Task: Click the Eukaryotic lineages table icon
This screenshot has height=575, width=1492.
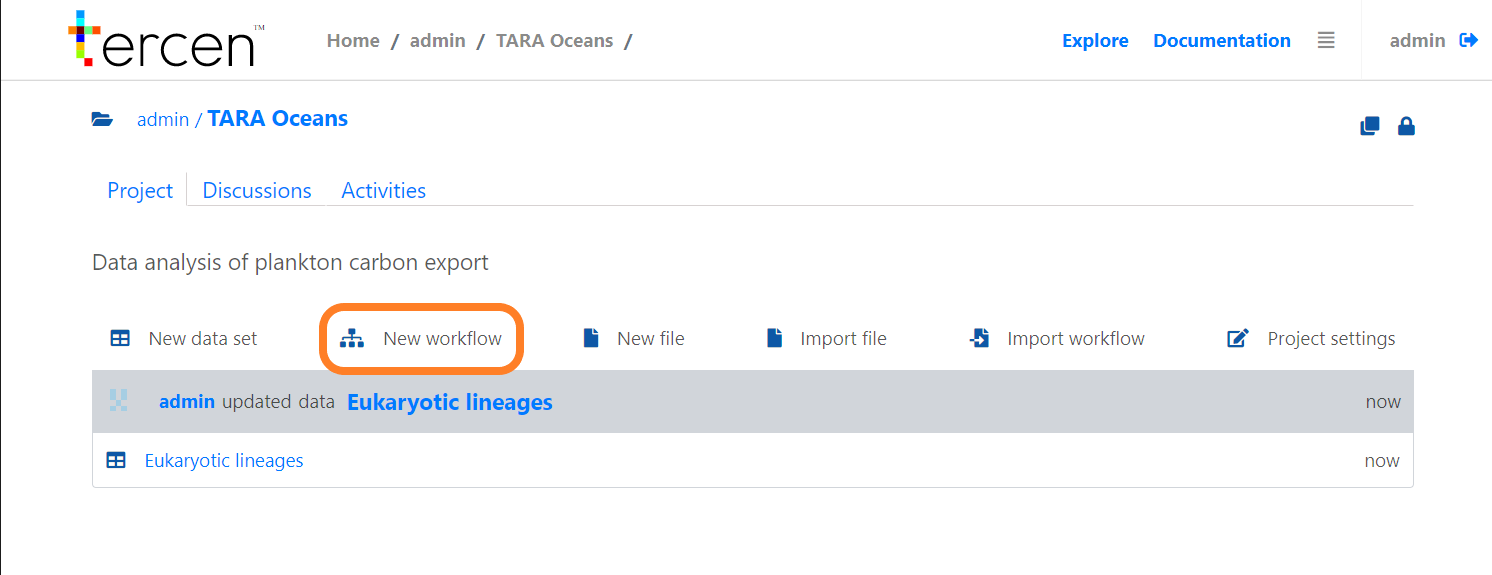Action: click(x=116, y=460)
